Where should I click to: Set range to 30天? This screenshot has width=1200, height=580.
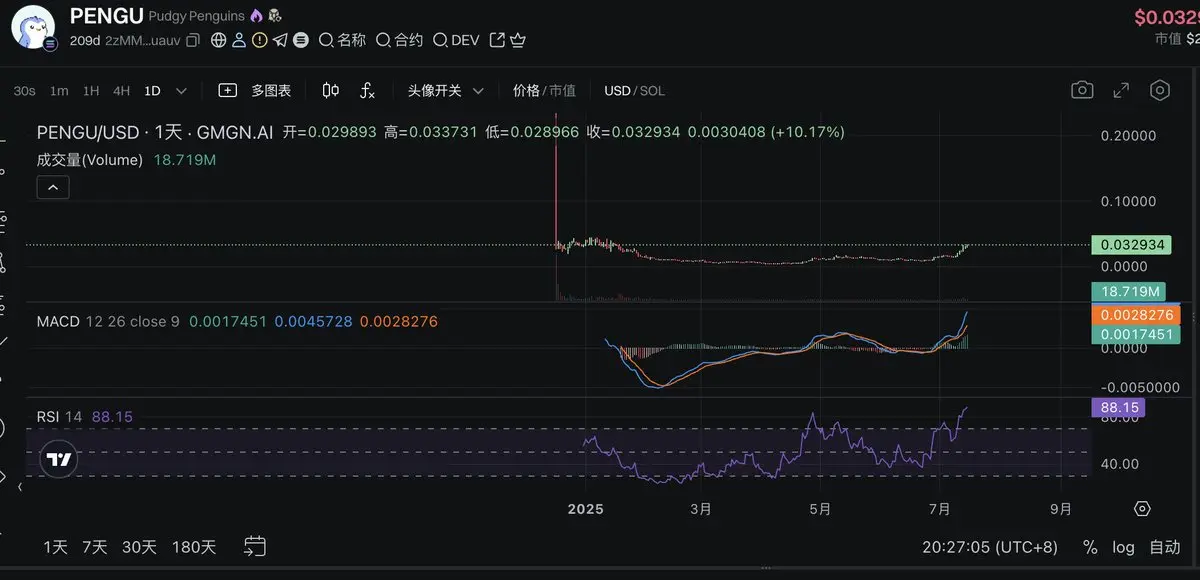click(140, 547)
